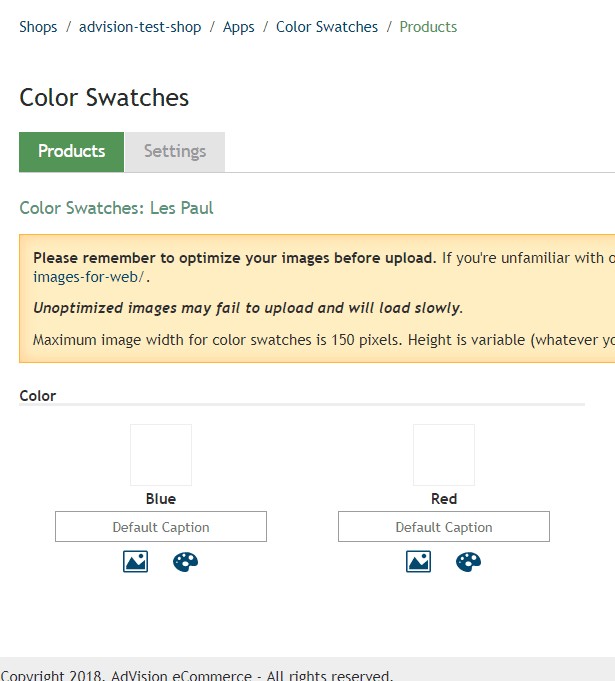Click the Blue swatch caption field
The width and height of the screenshot is (615, 681).
tap(161, 527)
